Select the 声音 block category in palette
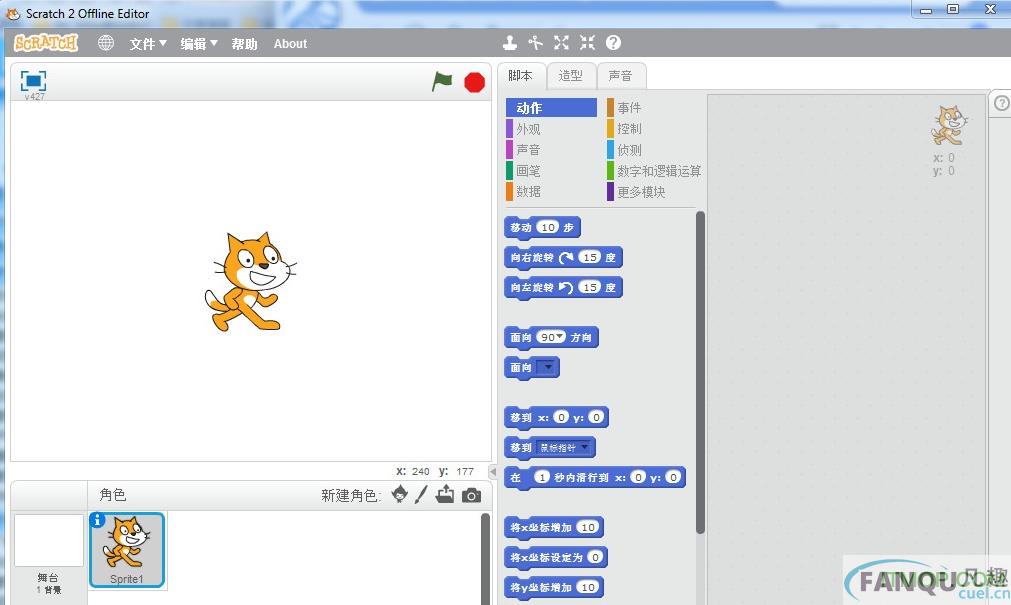Viewport: 1011px width, 605px height. 551,150
